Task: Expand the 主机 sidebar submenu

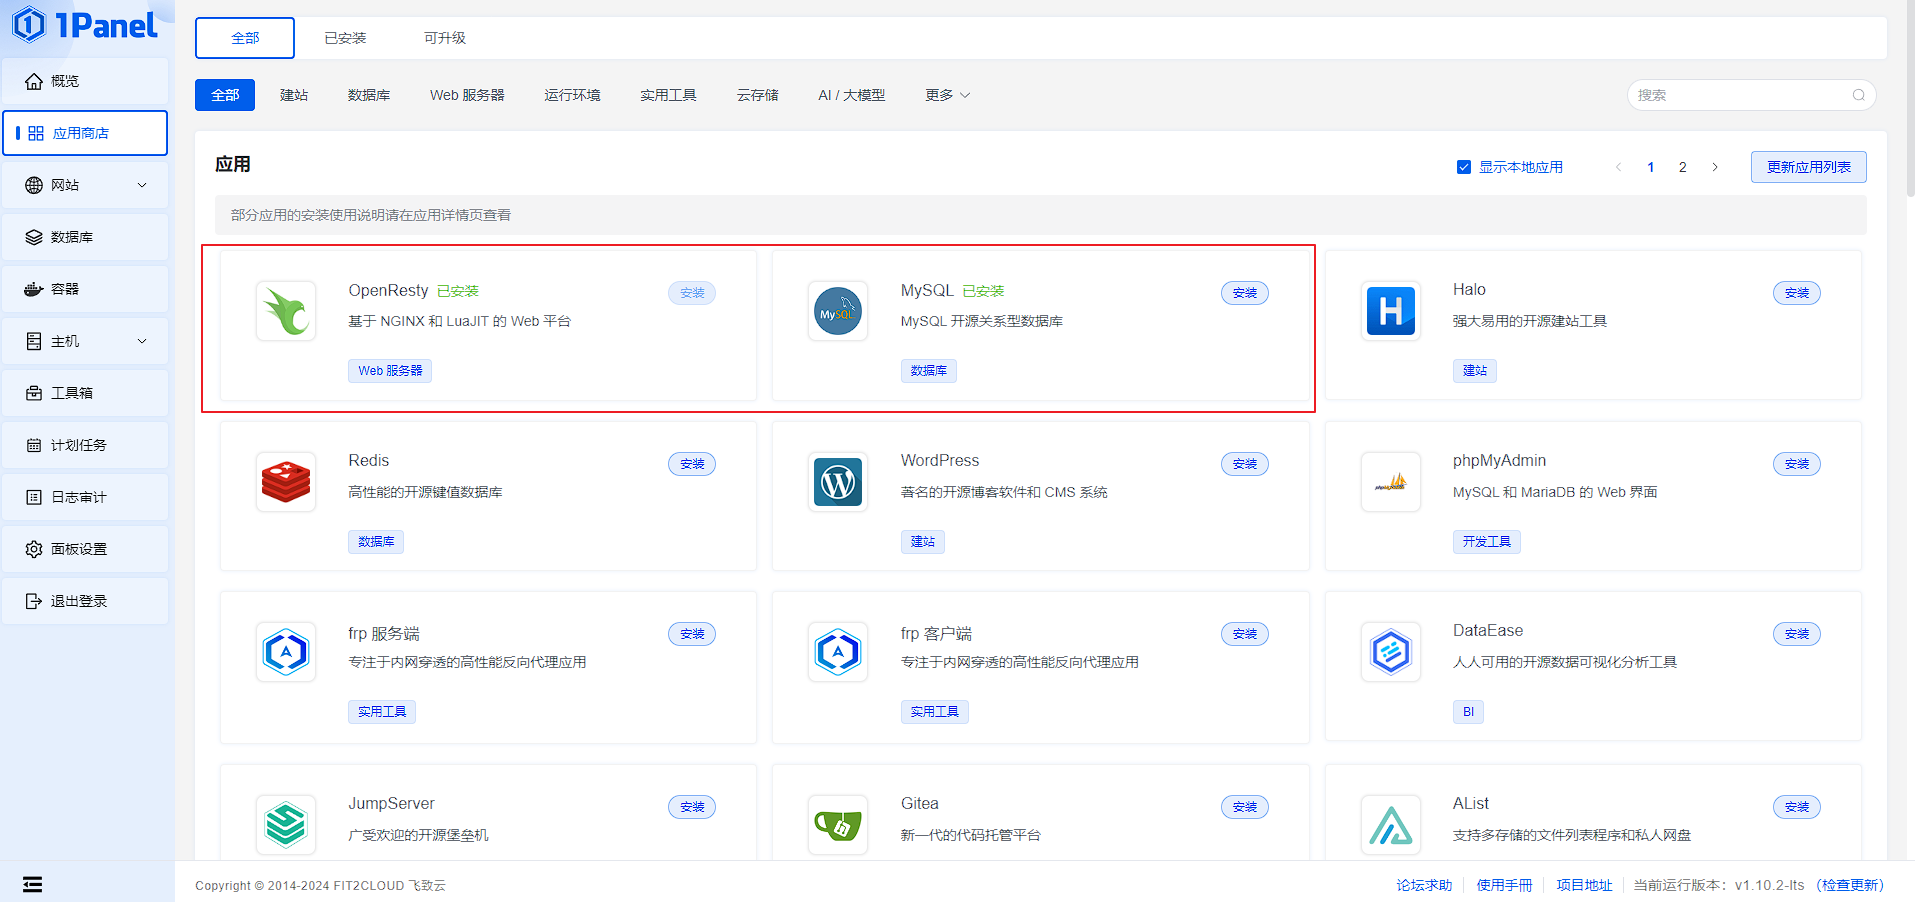Action: click(142, 341)
